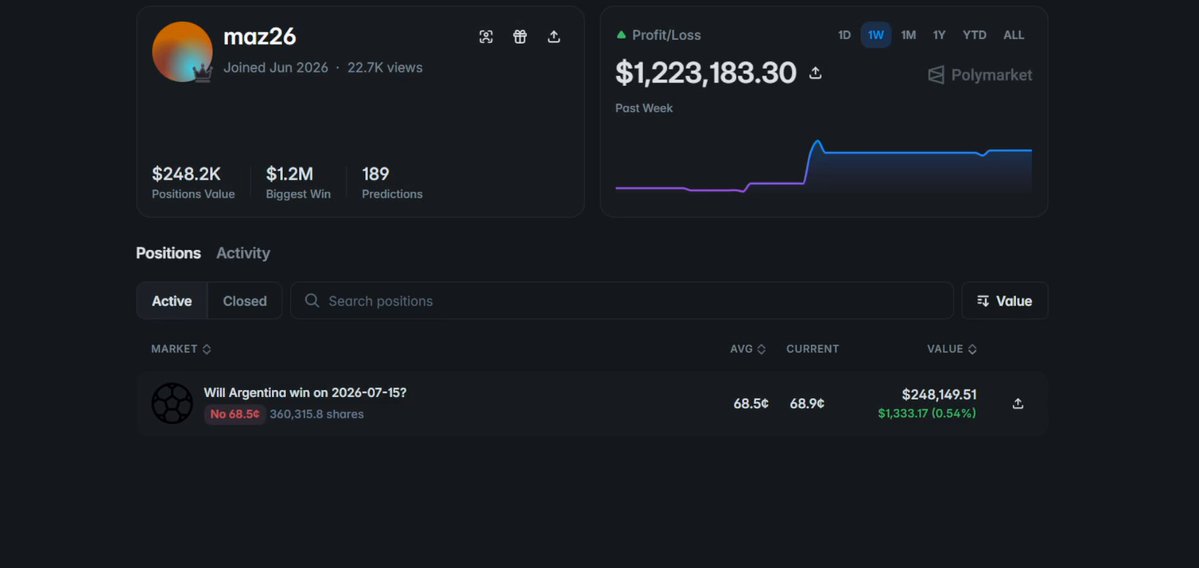Switch to the Activity tab
Viewport: 1199px width, 568px height.
click(x=243, y=253)
